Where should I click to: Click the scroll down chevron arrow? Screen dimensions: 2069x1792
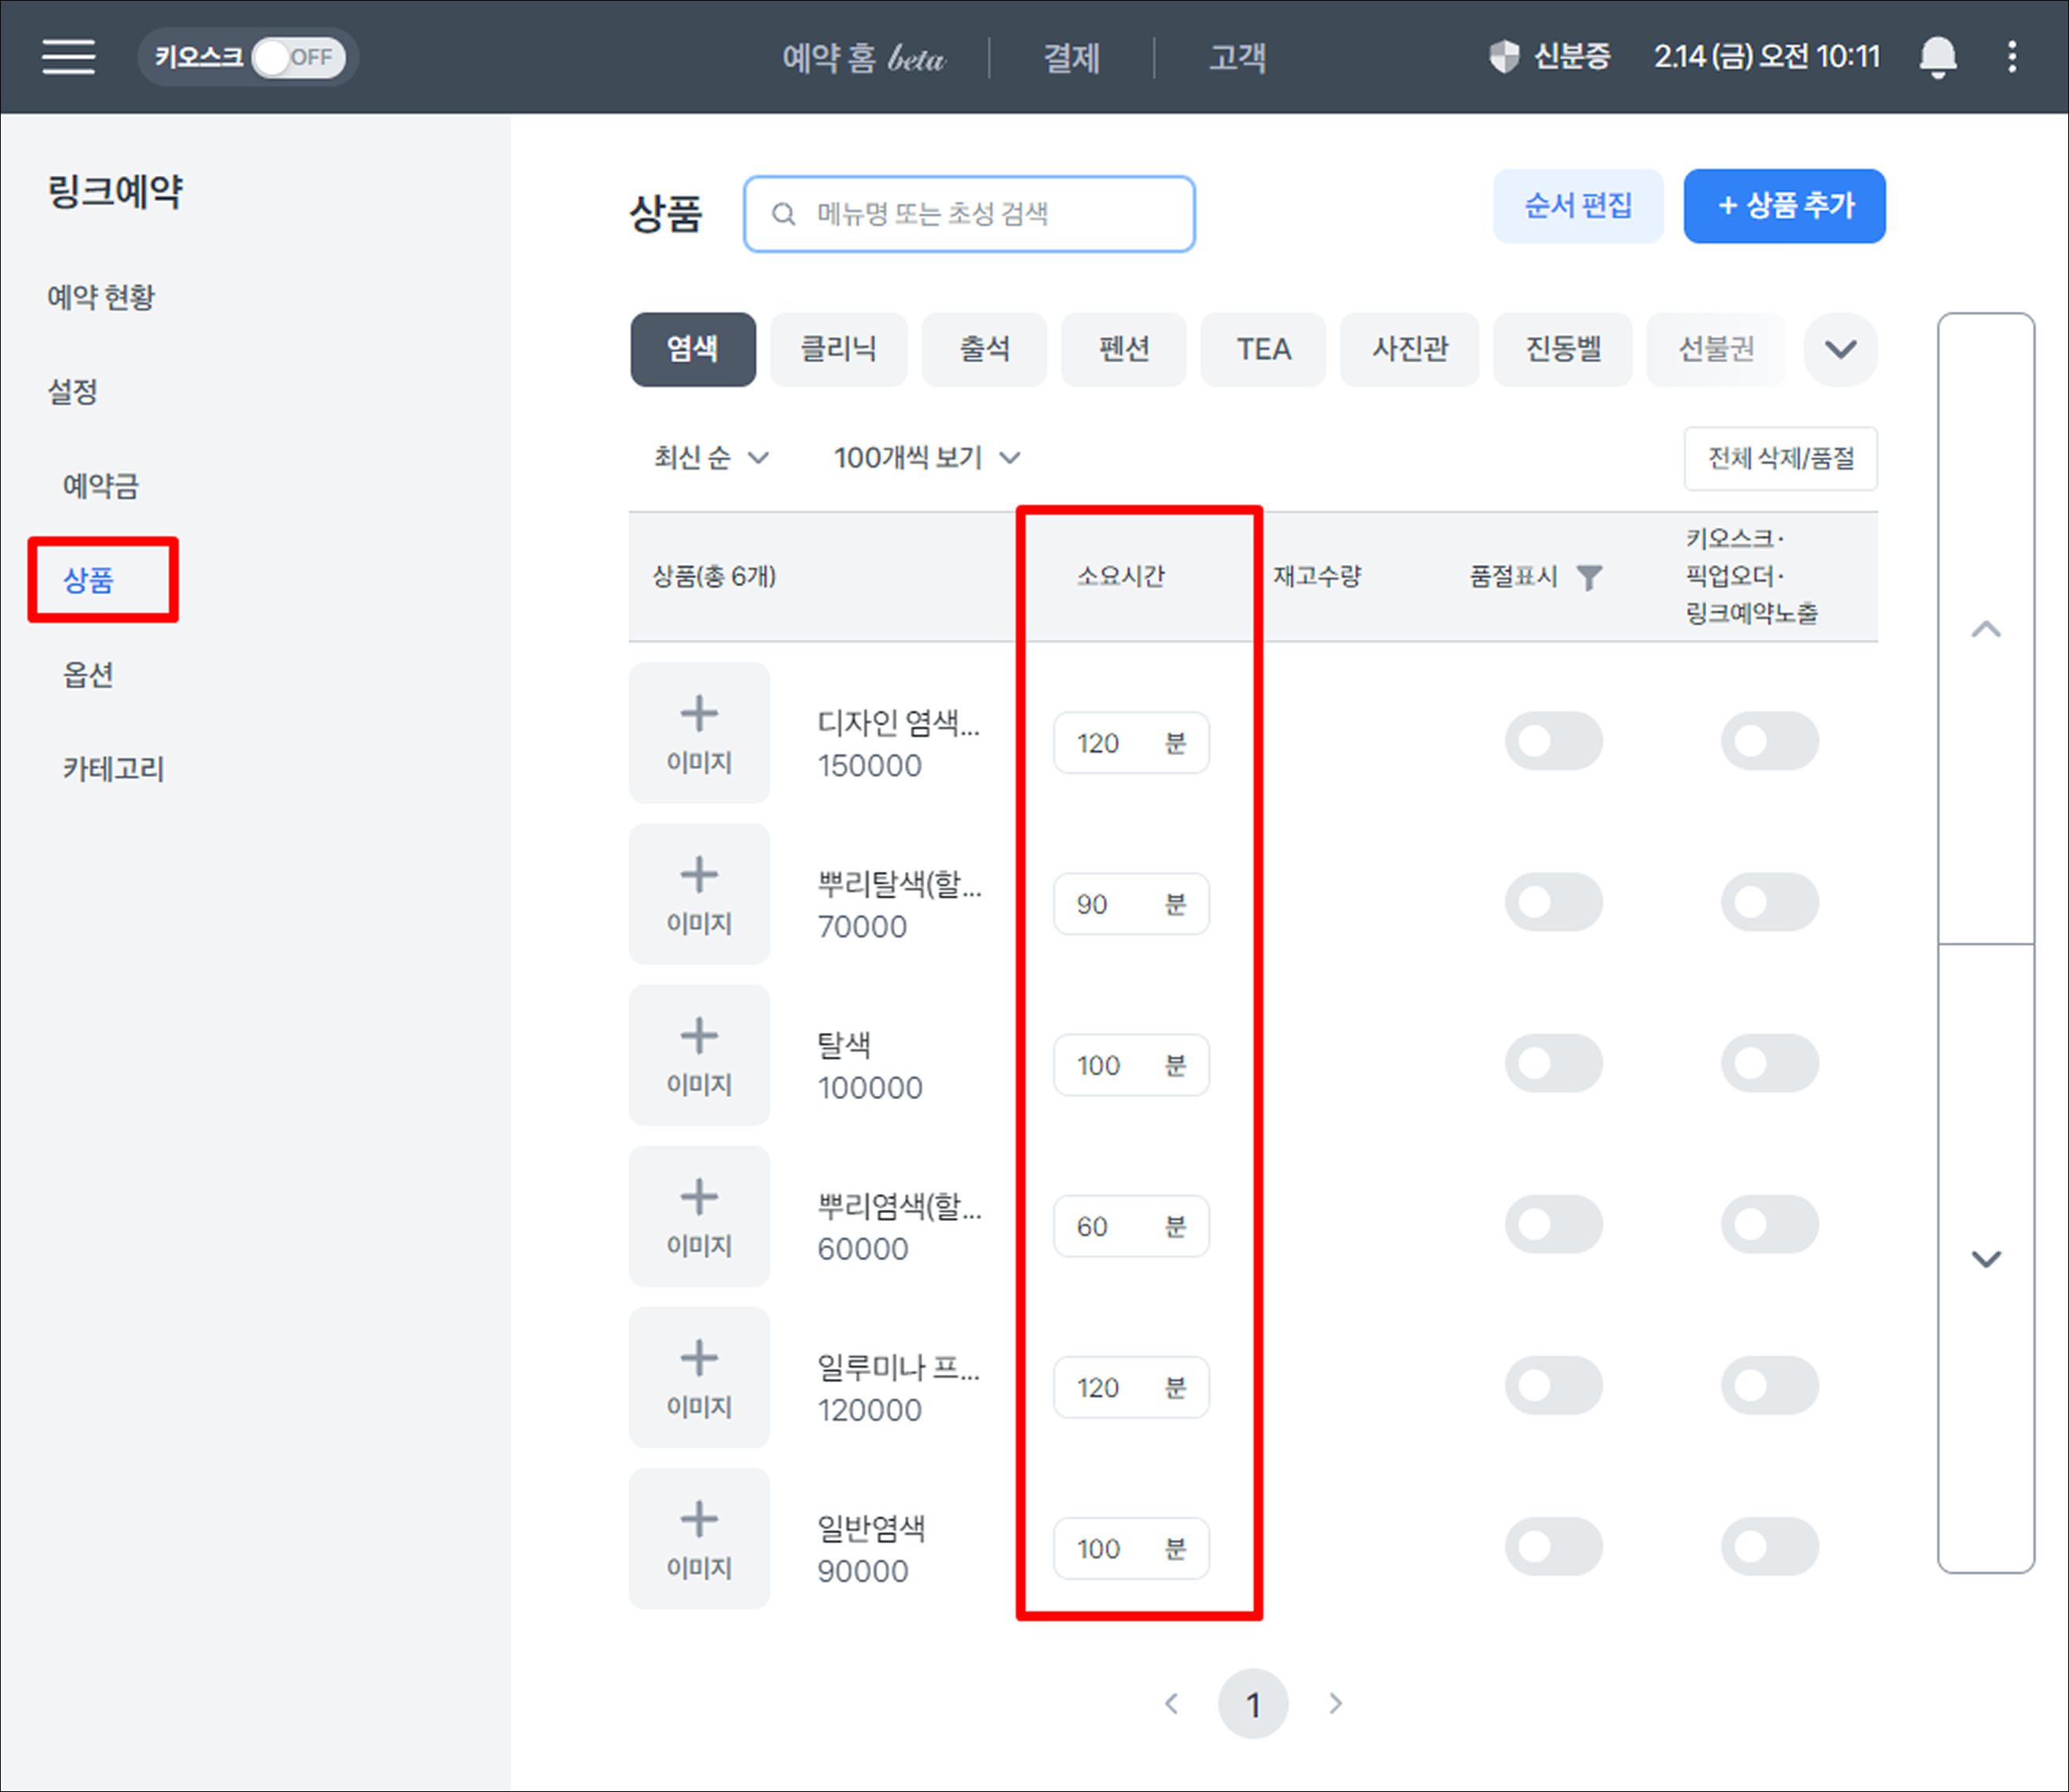[1985, 1258]
